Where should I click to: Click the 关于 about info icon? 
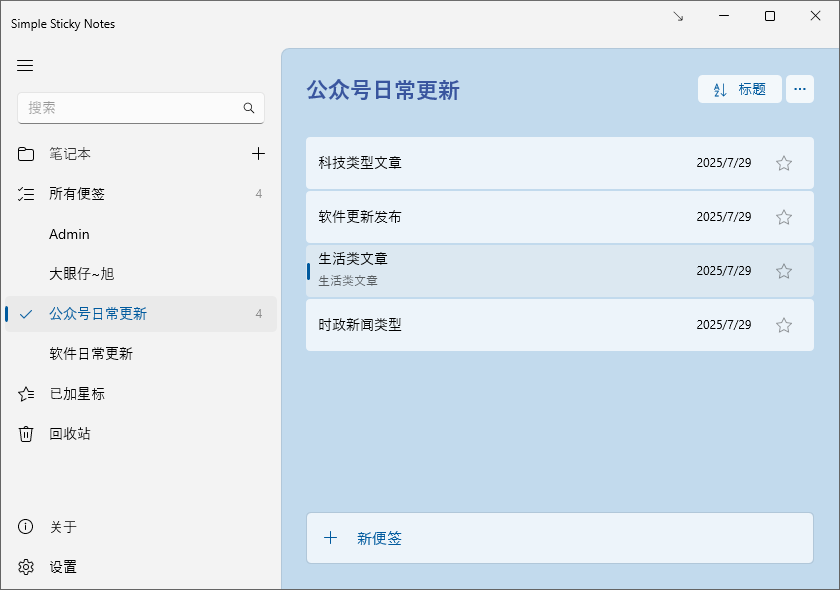[26, 527]
